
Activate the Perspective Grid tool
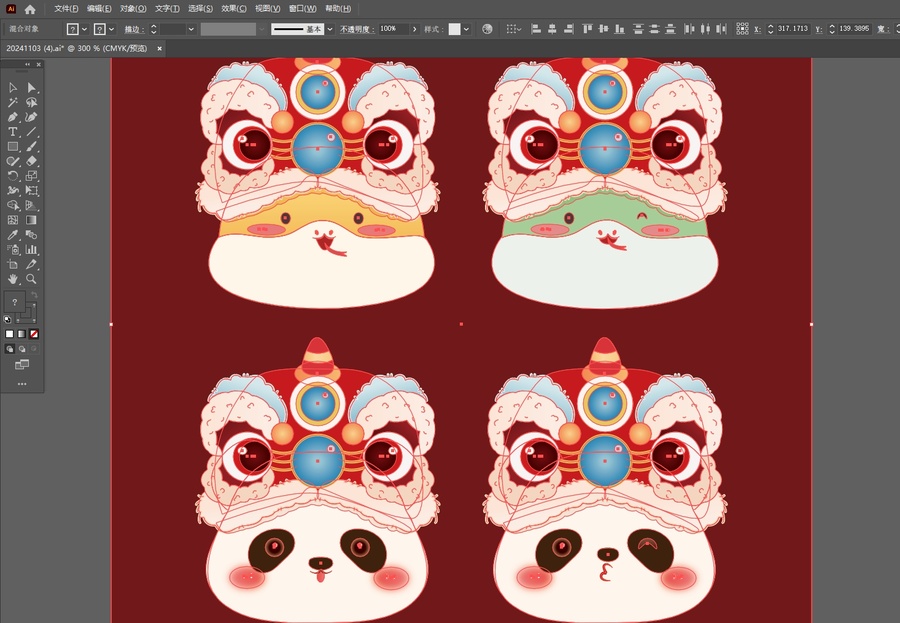(x=32, y=205)
